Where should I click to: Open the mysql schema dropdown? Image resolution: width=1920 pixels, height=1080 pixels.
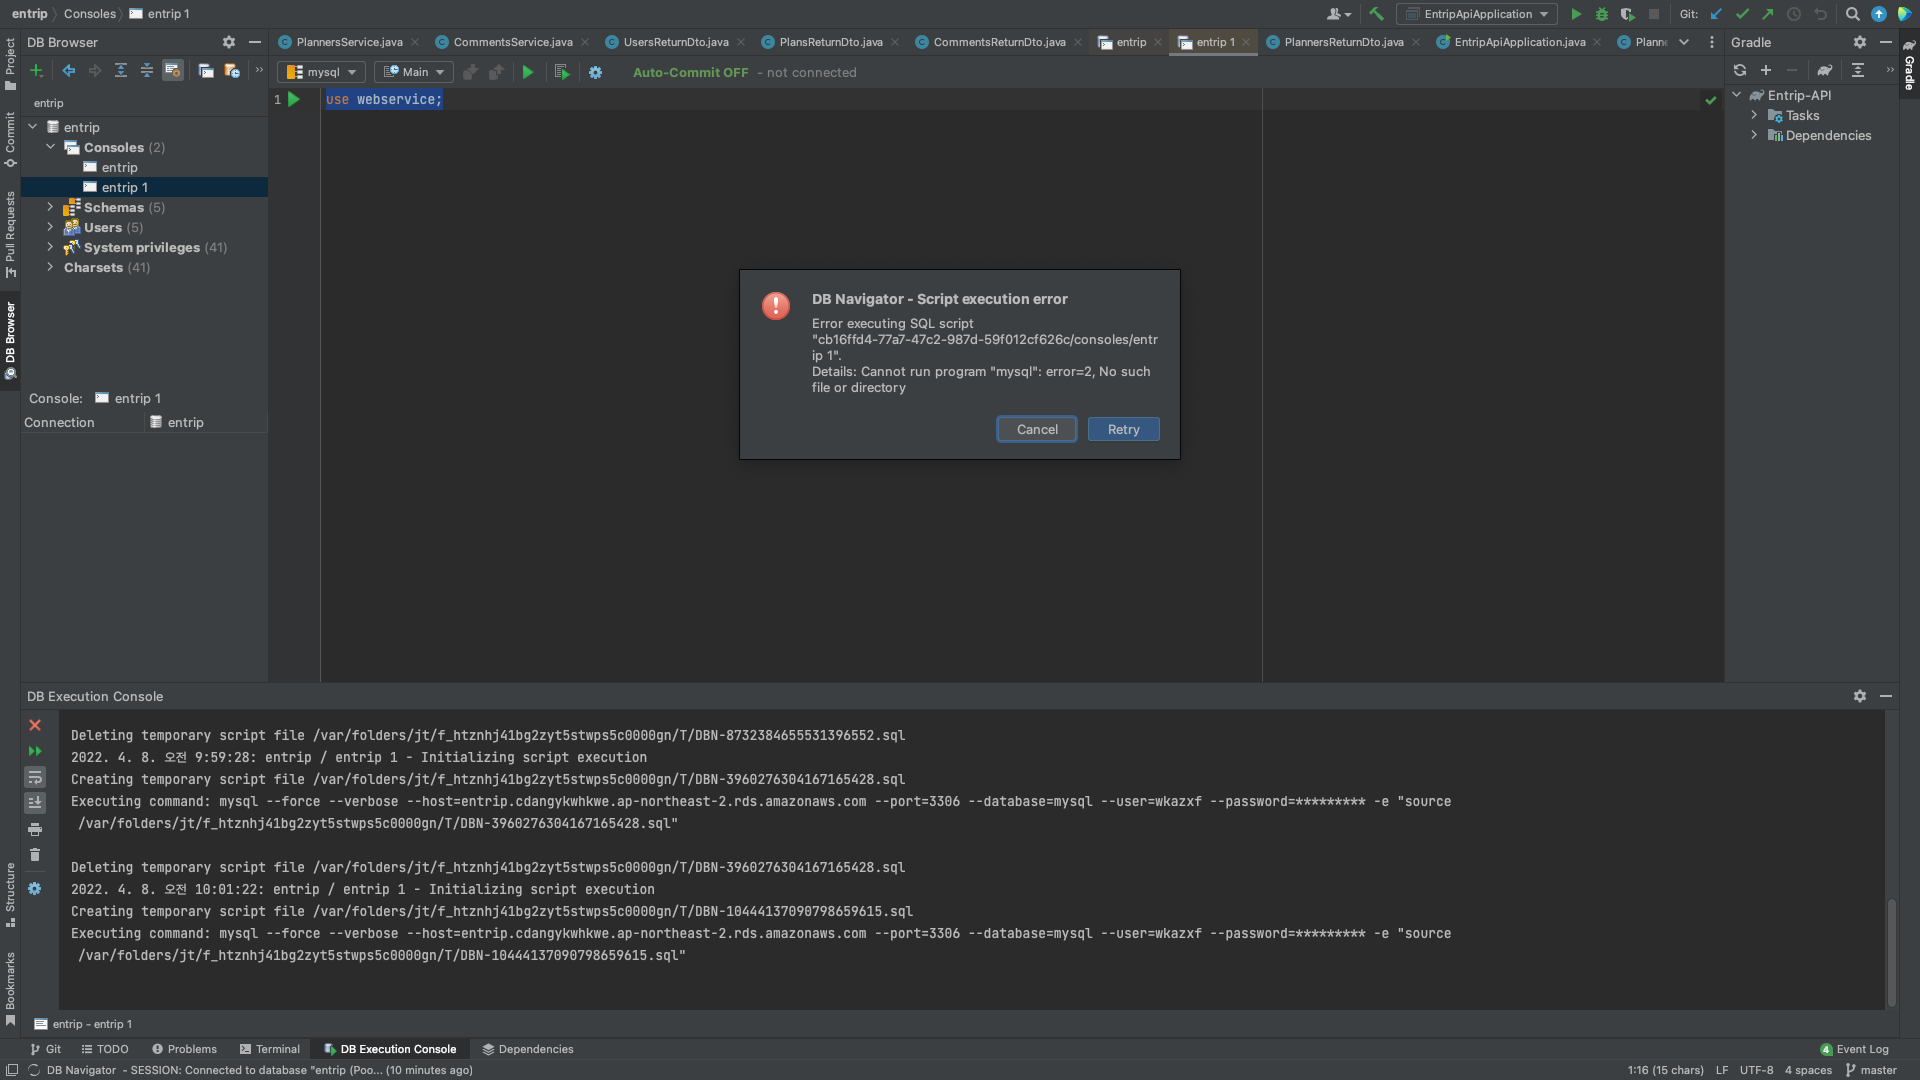321,72
